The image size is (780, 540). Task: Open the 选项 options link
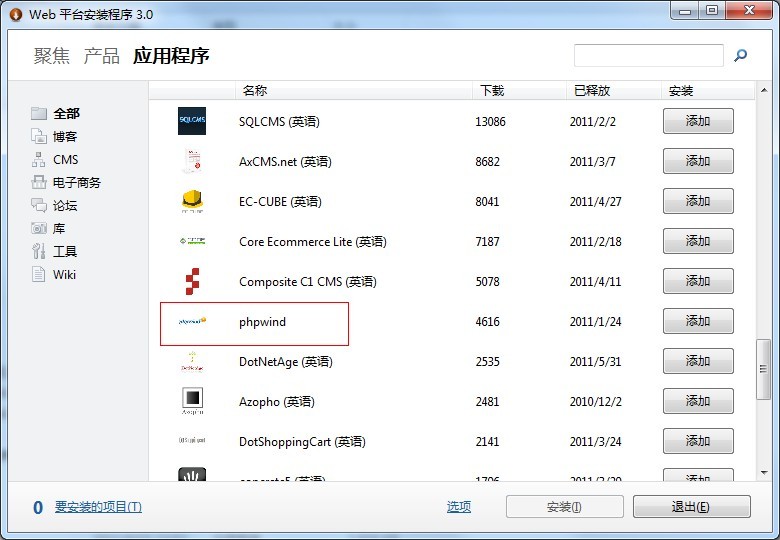click(x=459, y=507)
